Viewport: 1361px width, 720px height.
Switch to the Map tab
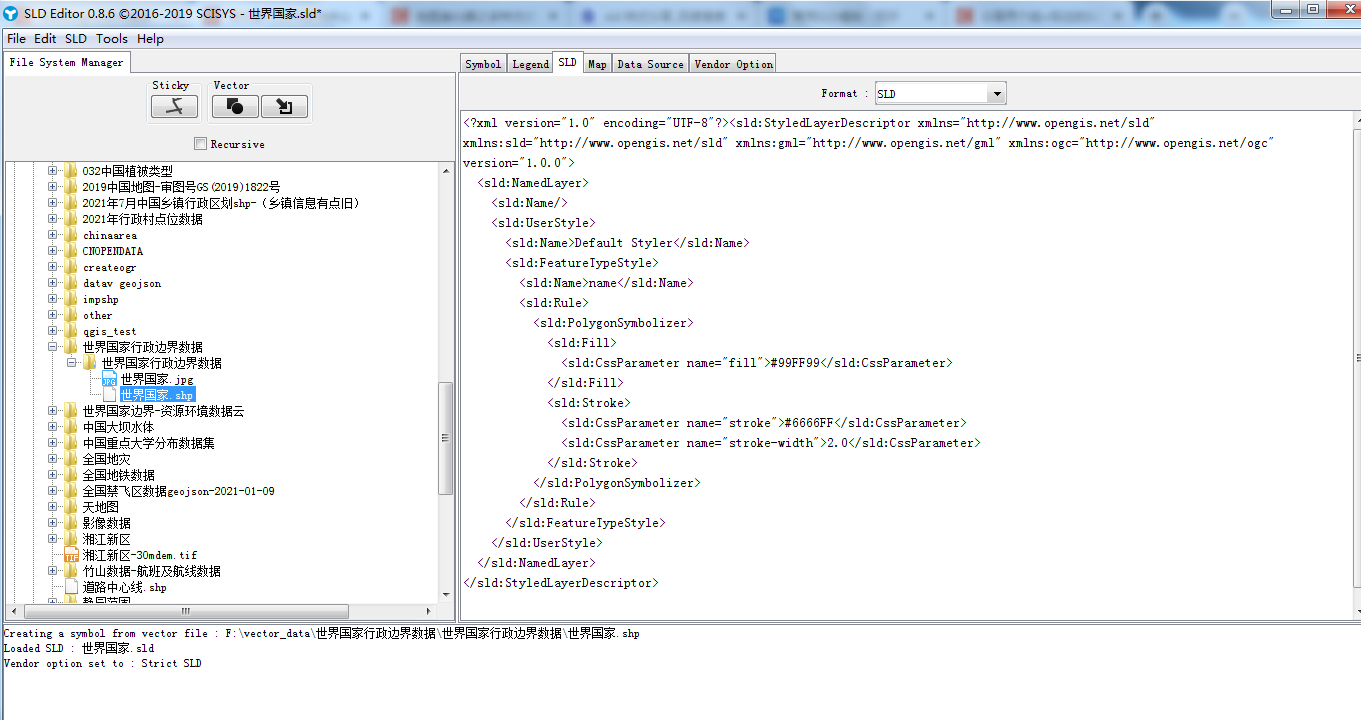[597, 64]
